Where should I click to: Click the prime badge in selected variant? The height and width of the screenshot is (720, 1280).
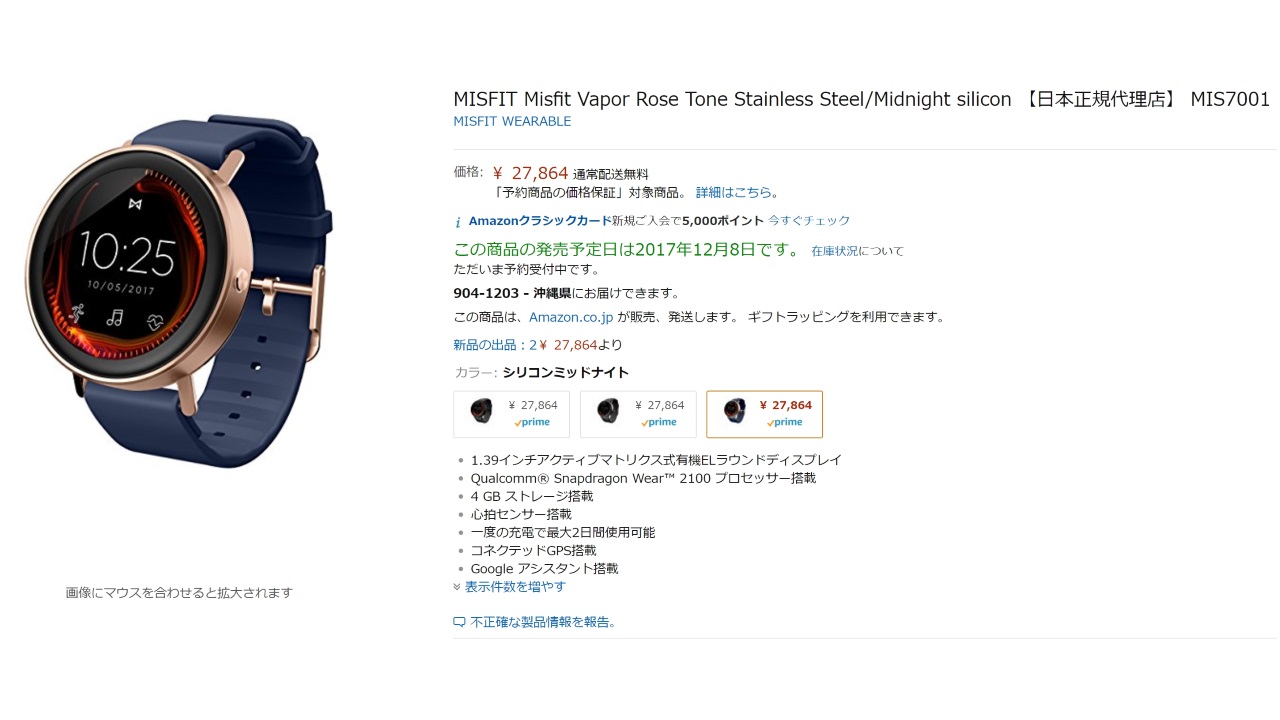click(x=785, y=422)
